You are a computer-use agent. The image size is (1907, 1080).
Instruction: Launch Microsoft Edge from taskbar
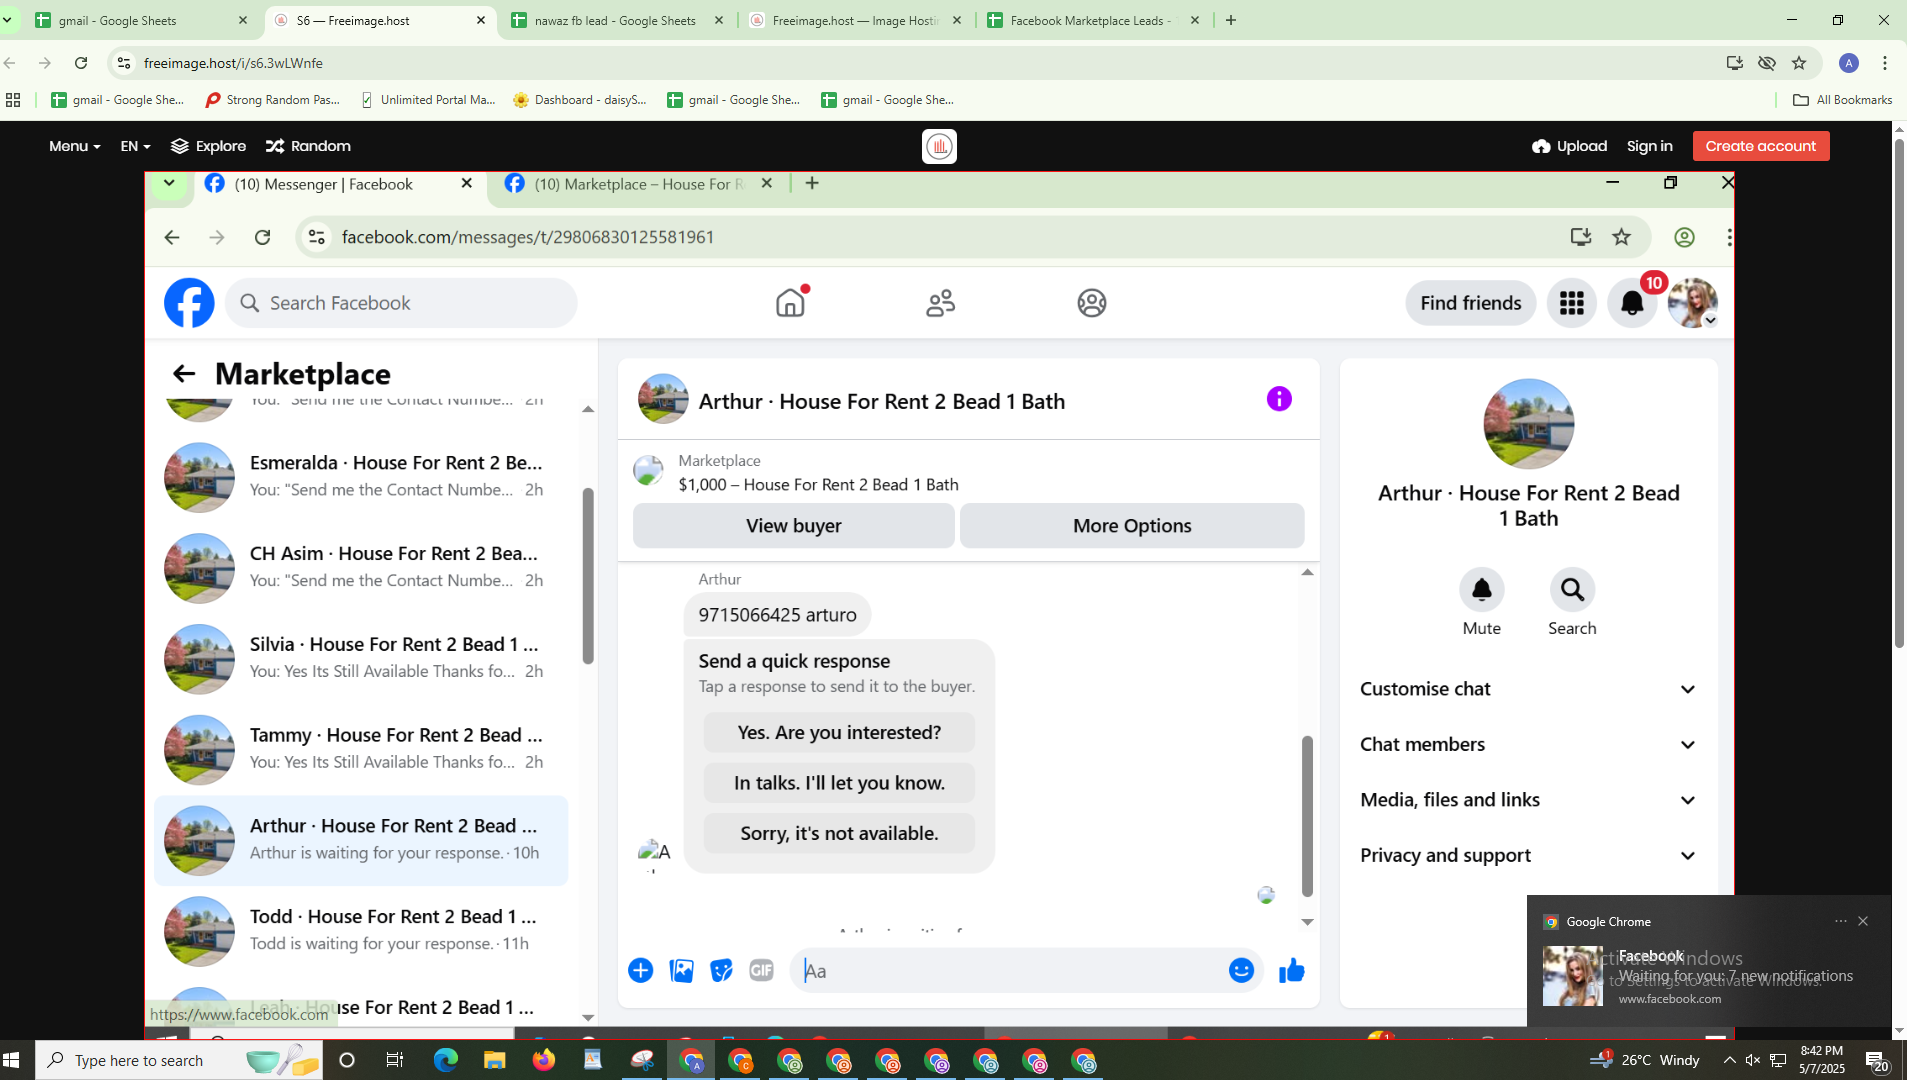(x=445, y=1060)
